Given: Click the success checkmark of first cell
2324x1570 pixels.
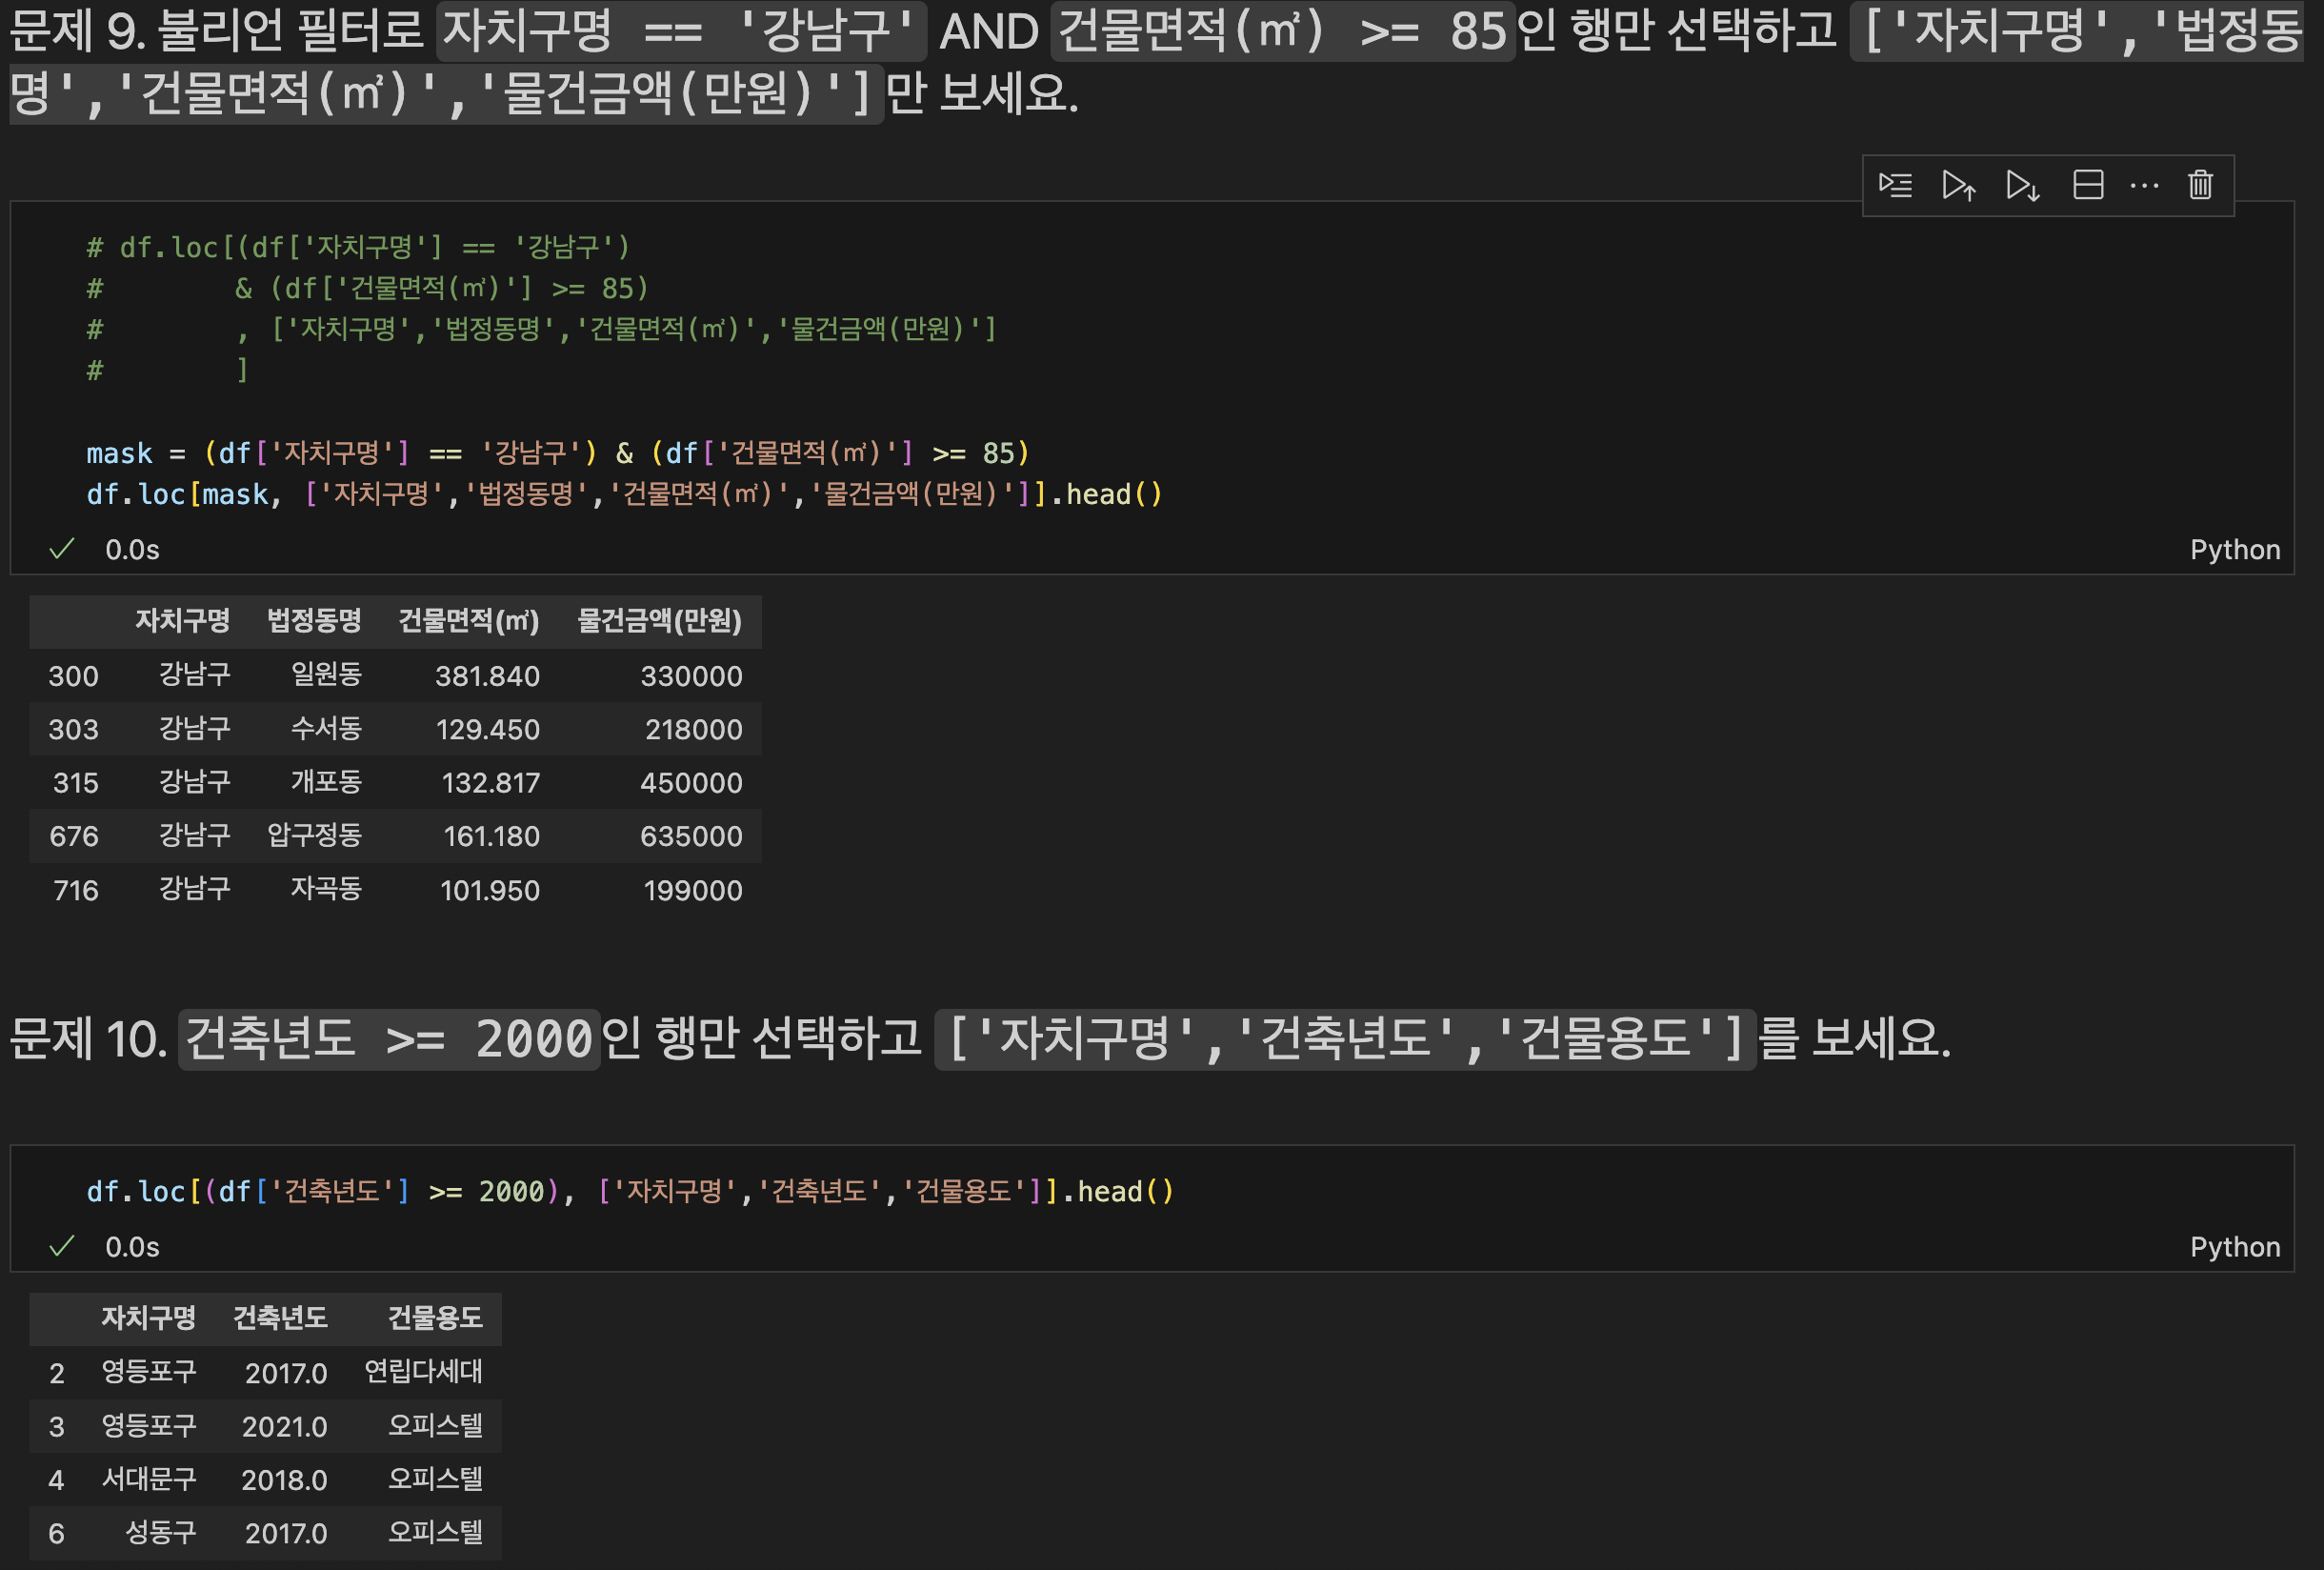Looking at the screenshot, I should [62, 549].
